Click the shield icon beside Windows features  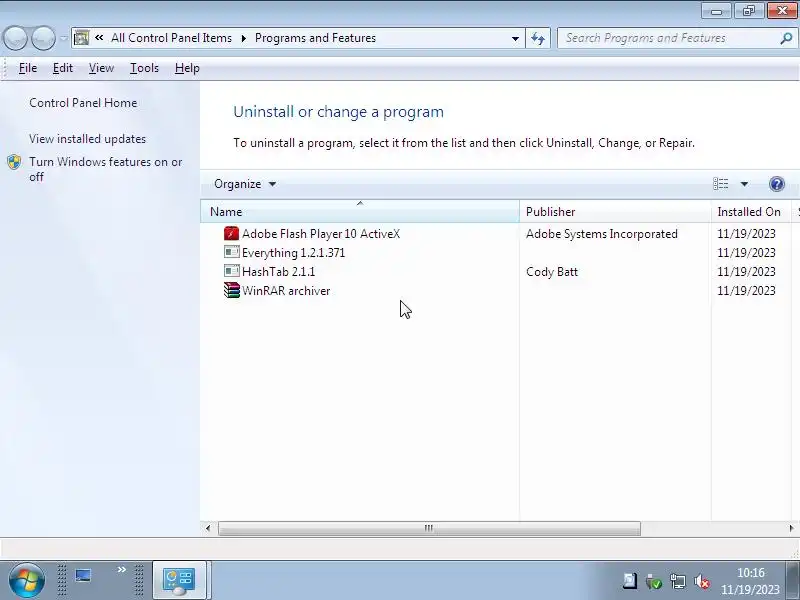coord(14,162)
